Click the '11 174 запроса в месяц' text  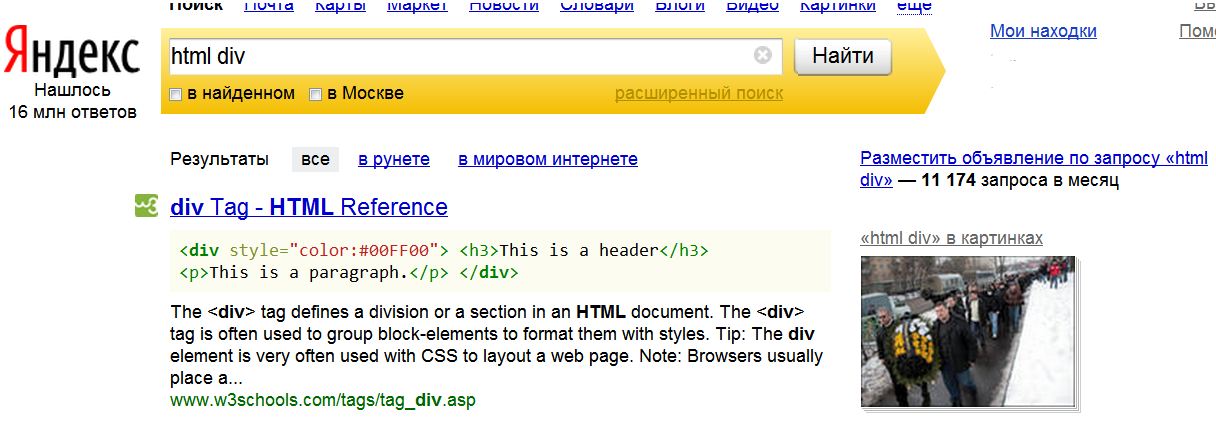tap(1019, 181)
